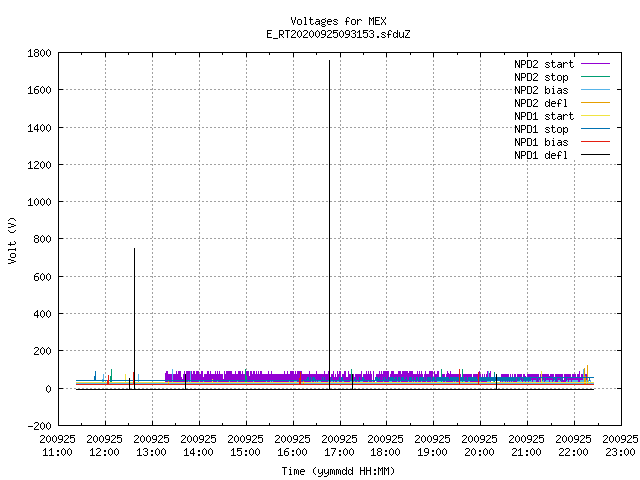Click the orange NPD2 defl spike after 22:00
Viewport: 640px width, 480px height.
click(x=587, y=373)
